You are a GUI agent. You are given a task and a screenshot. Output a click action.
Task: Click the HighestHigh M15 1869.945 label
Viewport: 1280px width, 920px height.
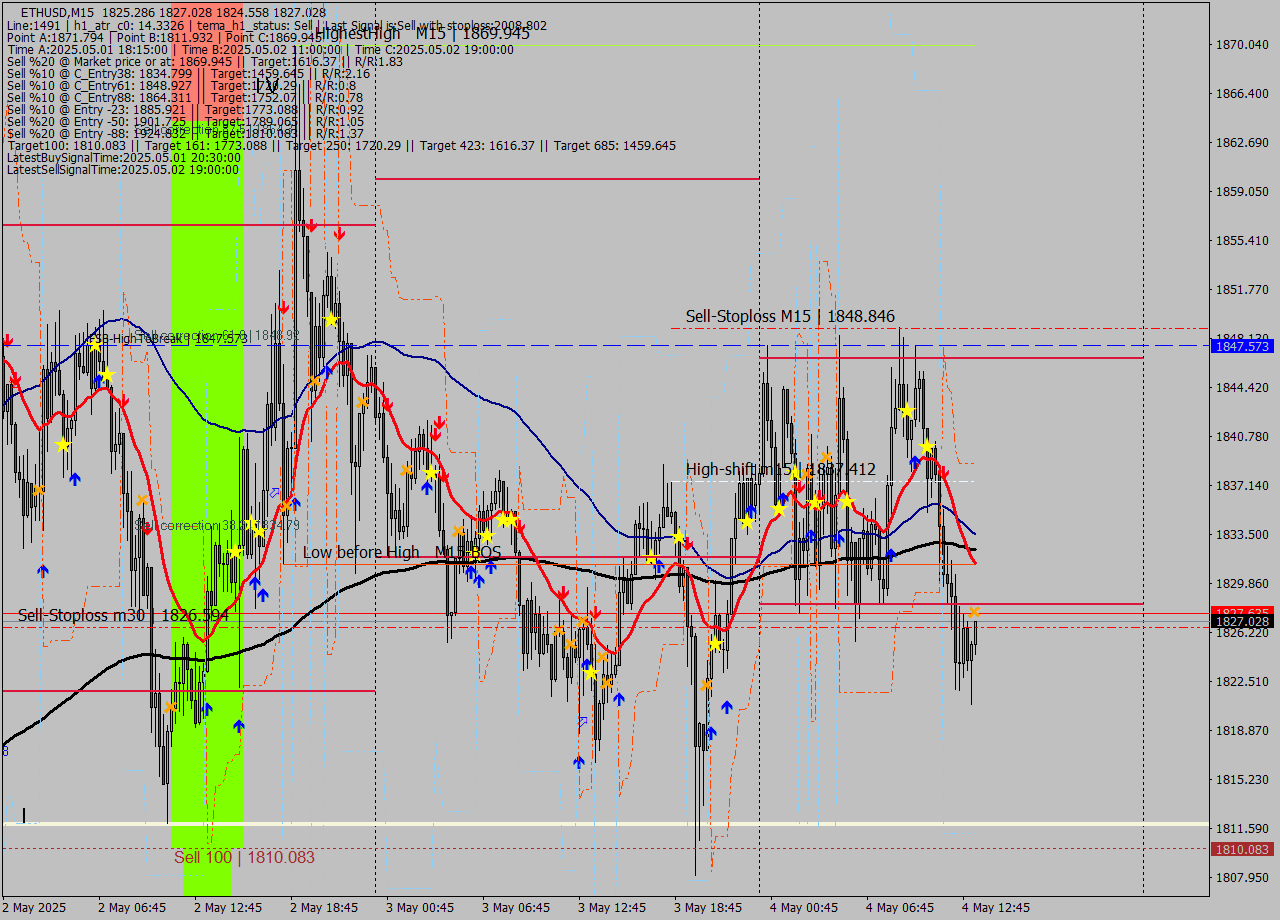pyautogui.click(x=422, y=34)
